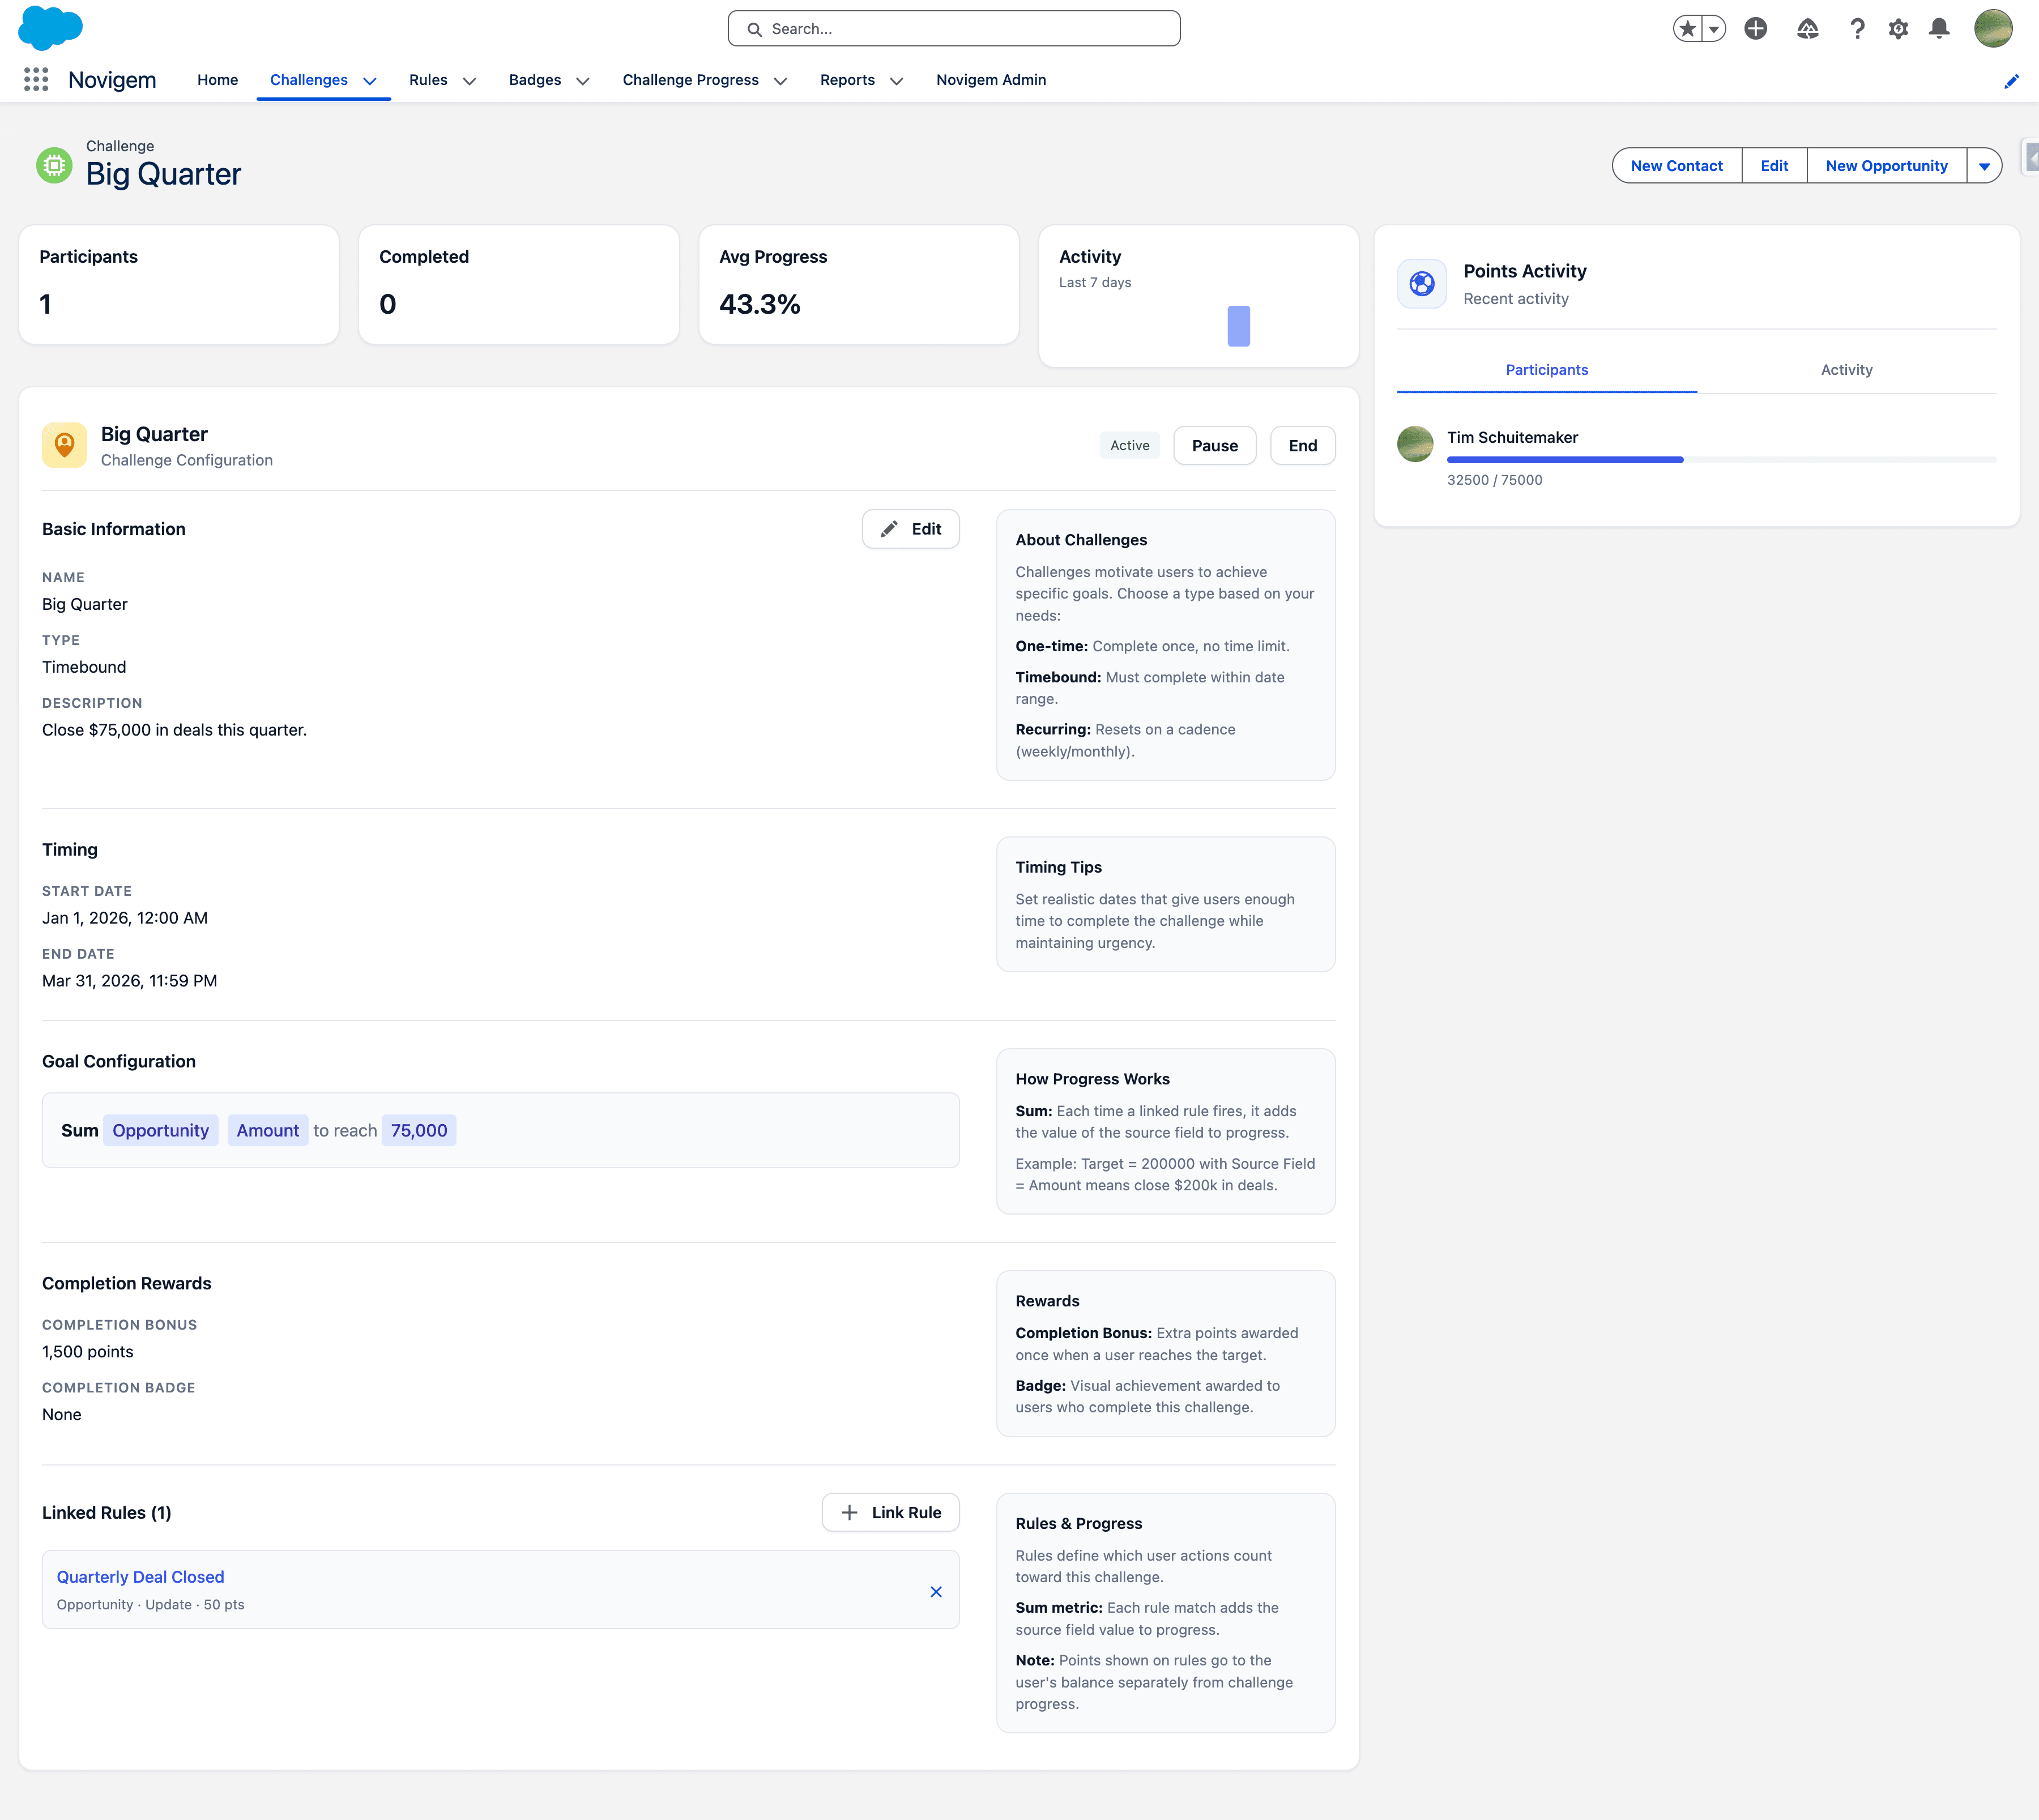
Task: Open the Trailhead learning icon
Action: click(x=1808, y=28)
